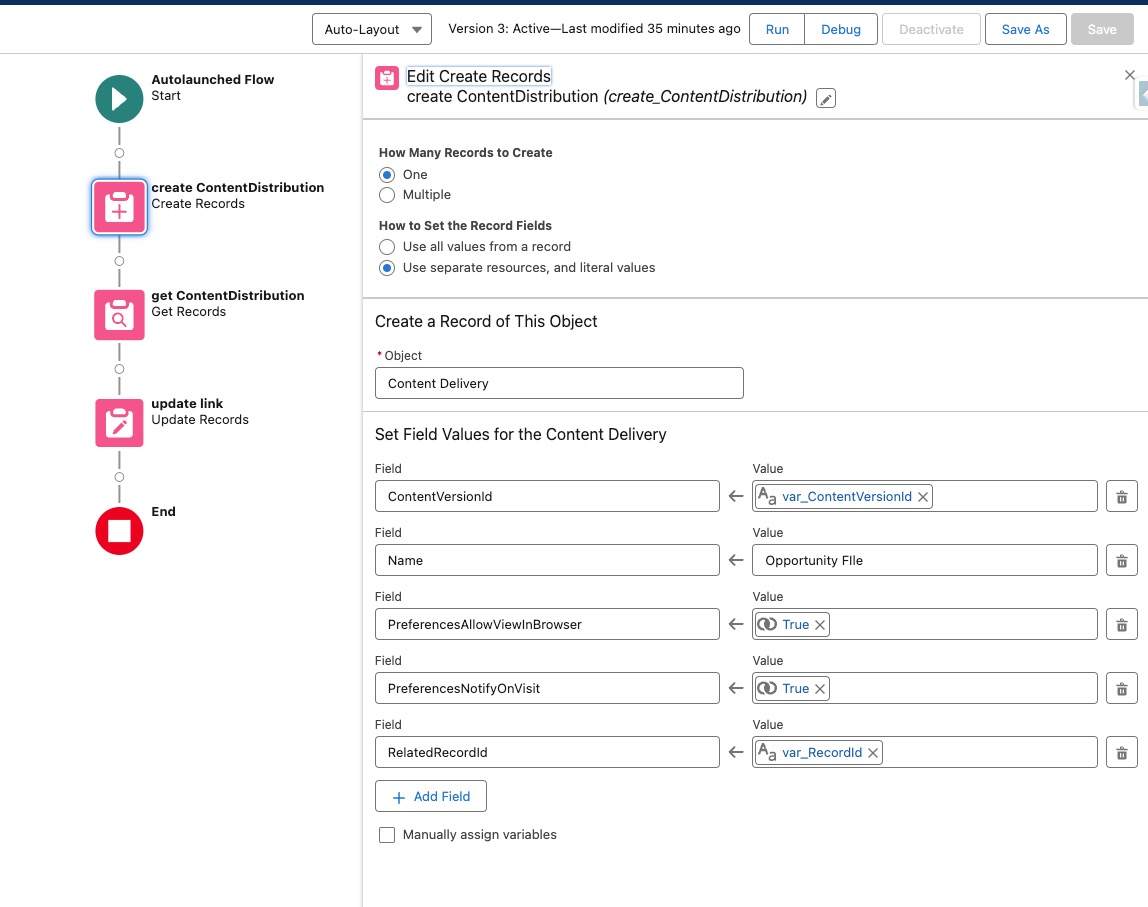The width and height of the screenshot is (1148, 907).
Task: Select the create ContentDistribution node icon
Action: click(x=119, y=207)
